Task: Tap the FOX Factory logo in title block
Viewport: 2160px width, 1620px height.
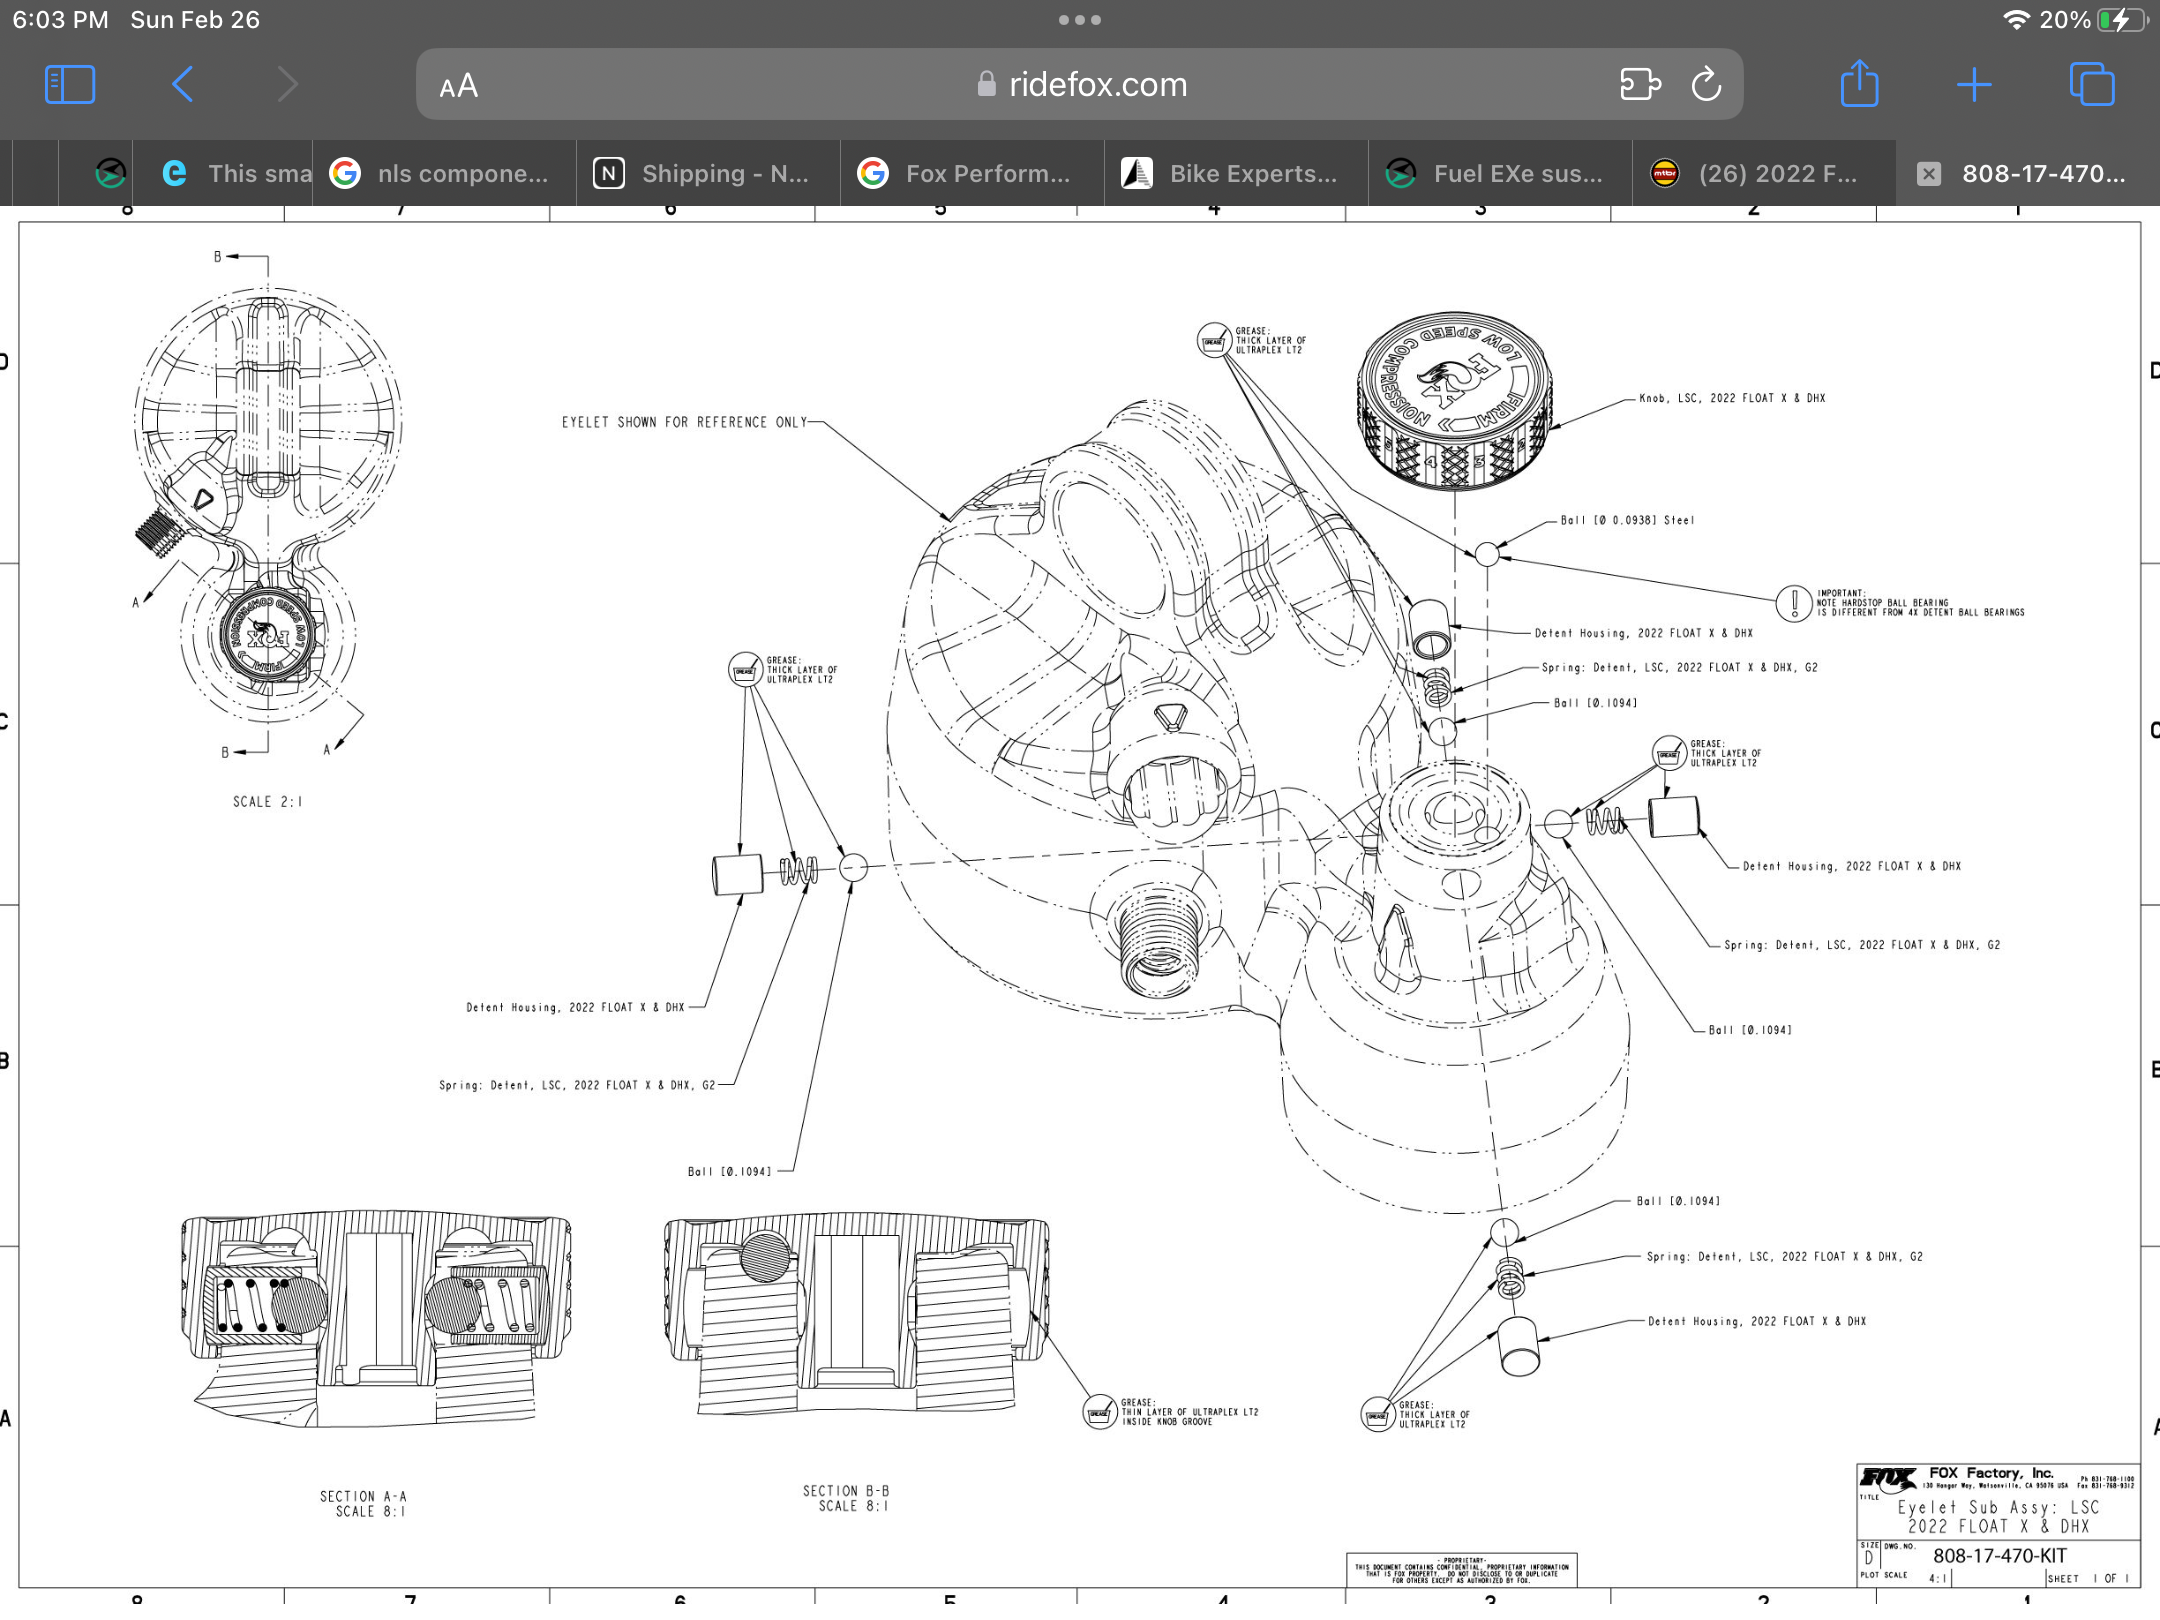Action: click(1887, 1478)
